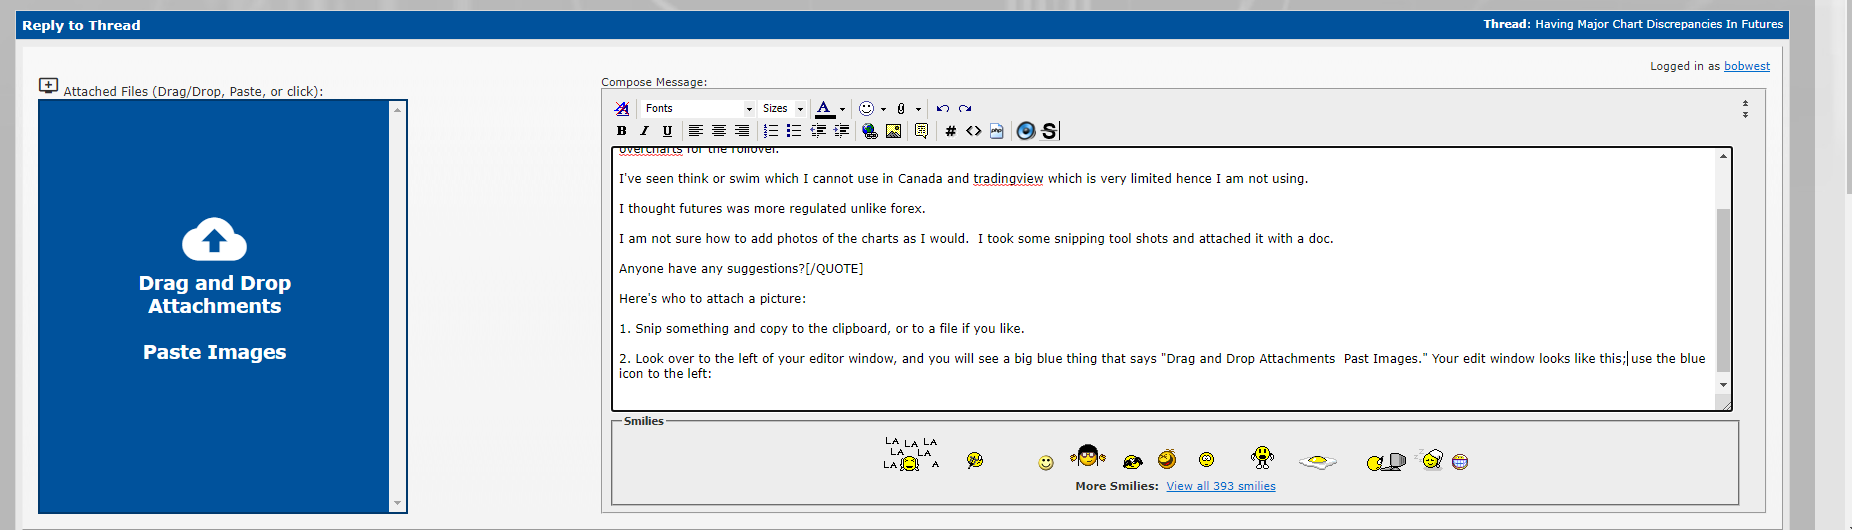
Task: Click the message editor scrollbar up arrow
Action: tap(1723, 156)
